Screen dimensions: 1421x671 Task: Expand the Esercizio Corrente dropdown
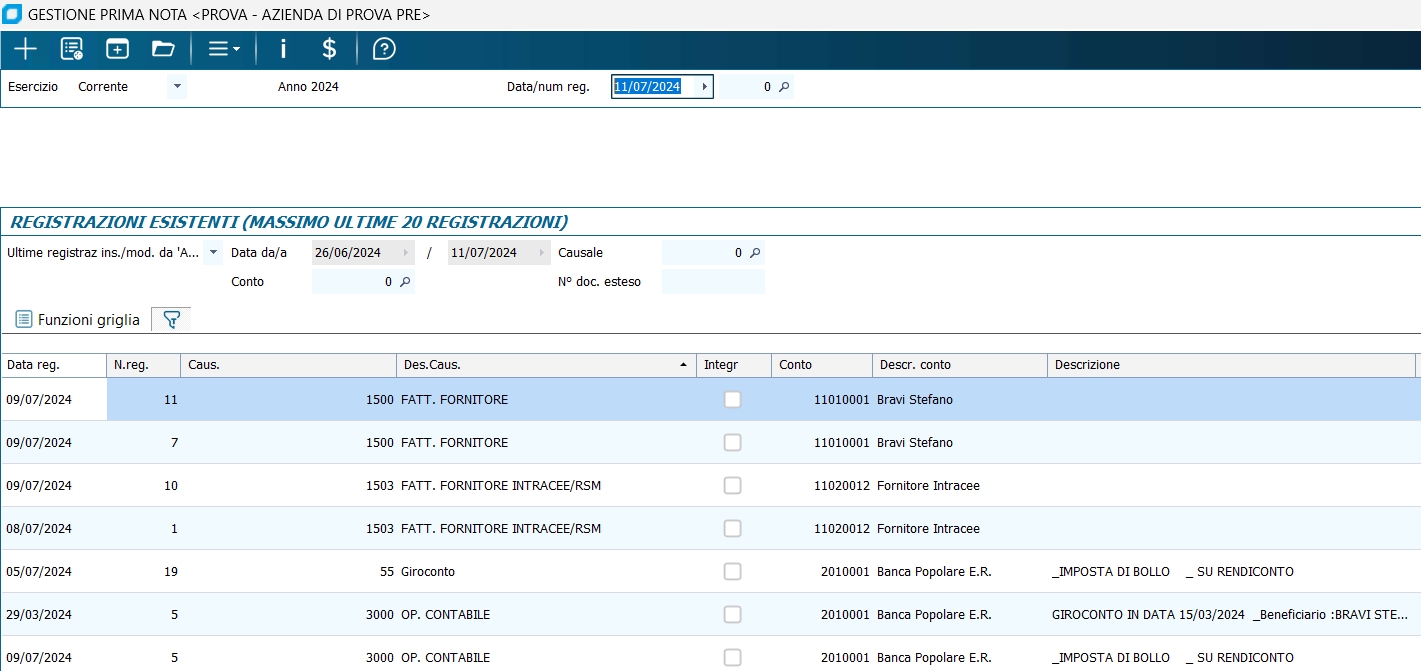[177, 87]
